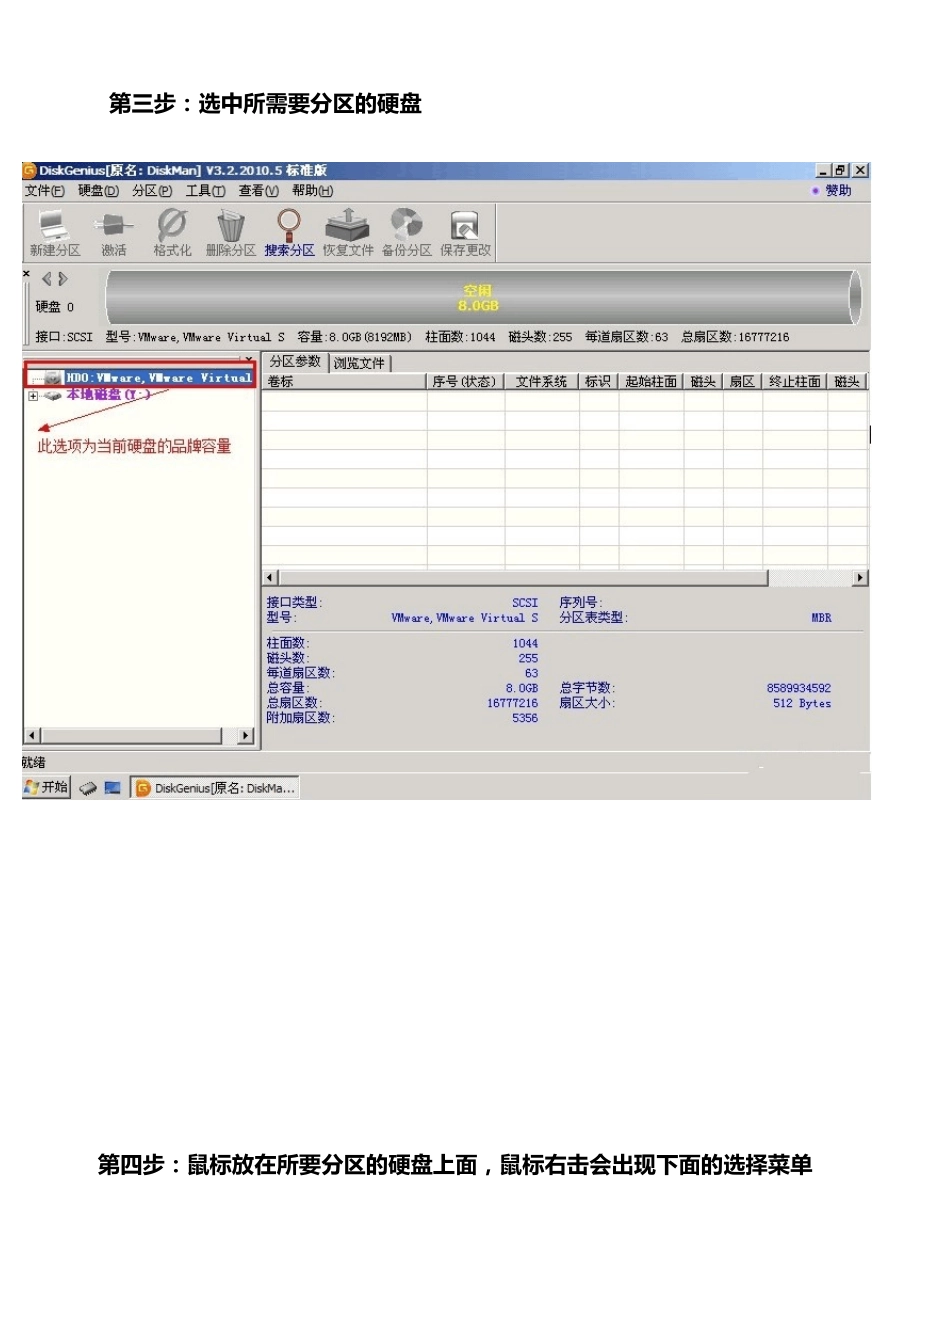This screenshot has width=950, height=1344.
Task: Click the 删除分区 (Delete Partition) trash icon
Action: coord(231,232)
